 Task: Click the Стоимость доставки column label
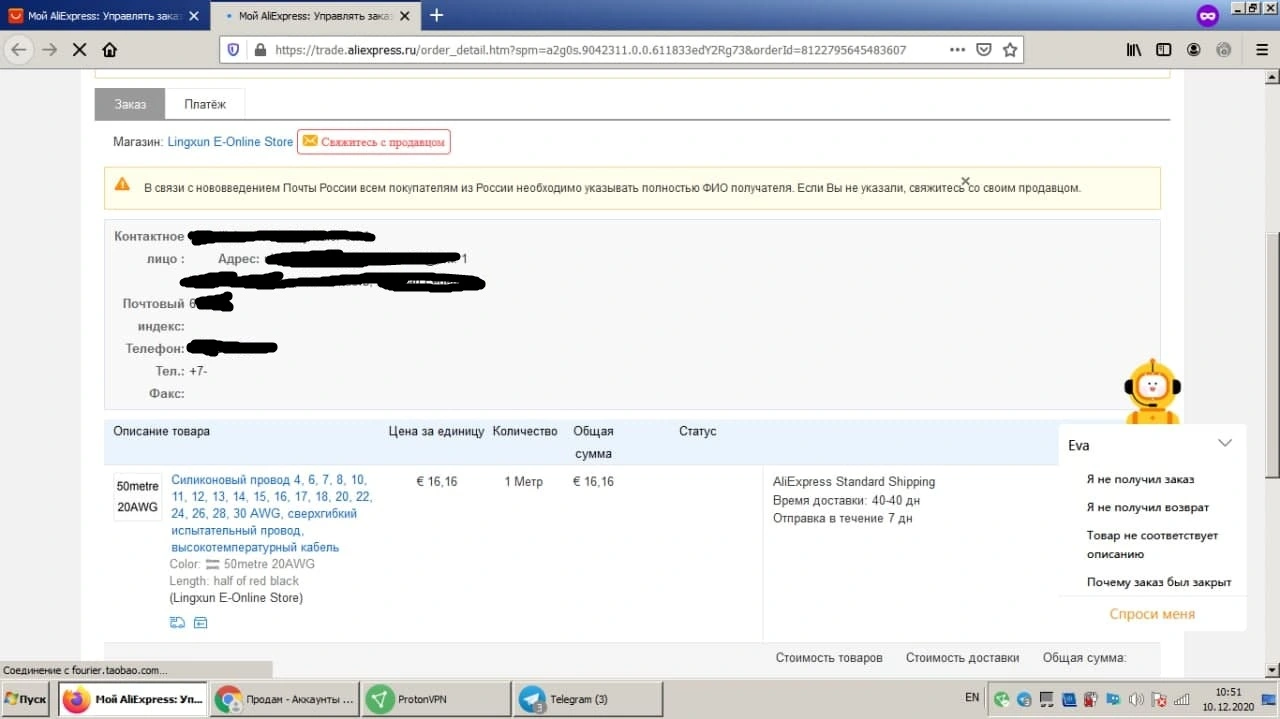962,658
